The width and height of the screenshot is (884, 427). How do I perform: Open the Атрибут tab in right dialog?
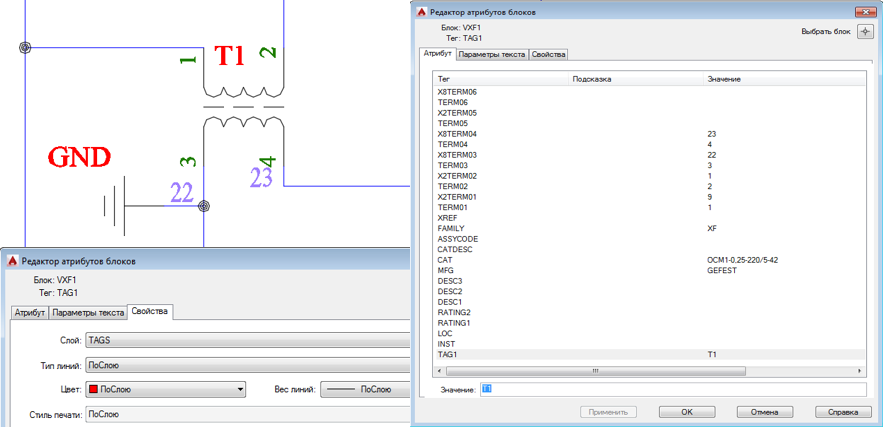point(437,54)
